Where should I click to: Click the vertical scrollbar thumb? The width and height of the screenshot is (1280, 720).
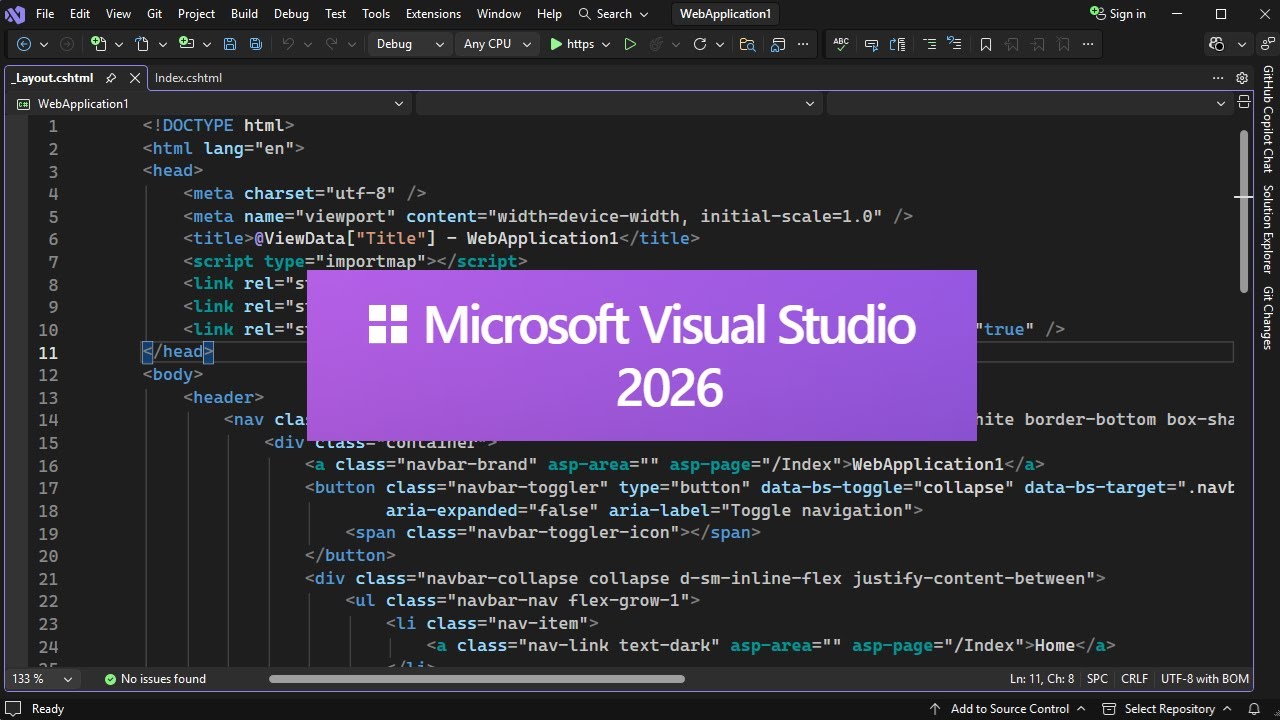[x=1244, y=210]
